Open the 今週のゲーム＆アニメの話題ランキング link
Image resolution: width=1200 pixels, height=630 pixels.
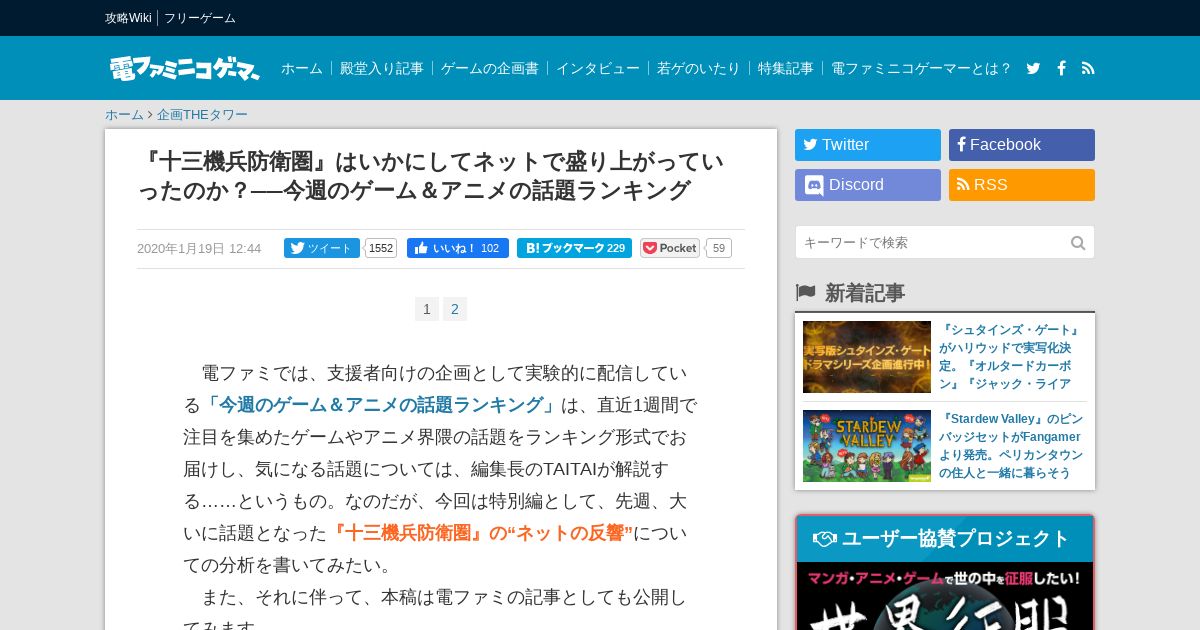pos(381,405)
